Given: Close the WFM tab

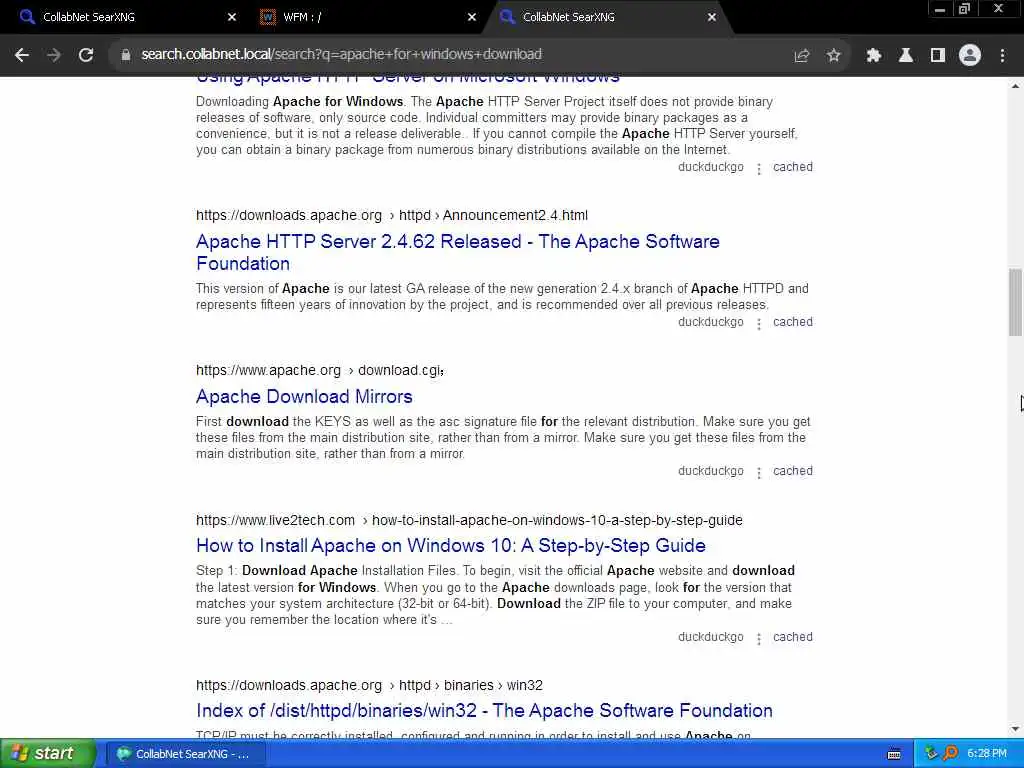Looking at the screenshot, I should click(472, 17).
